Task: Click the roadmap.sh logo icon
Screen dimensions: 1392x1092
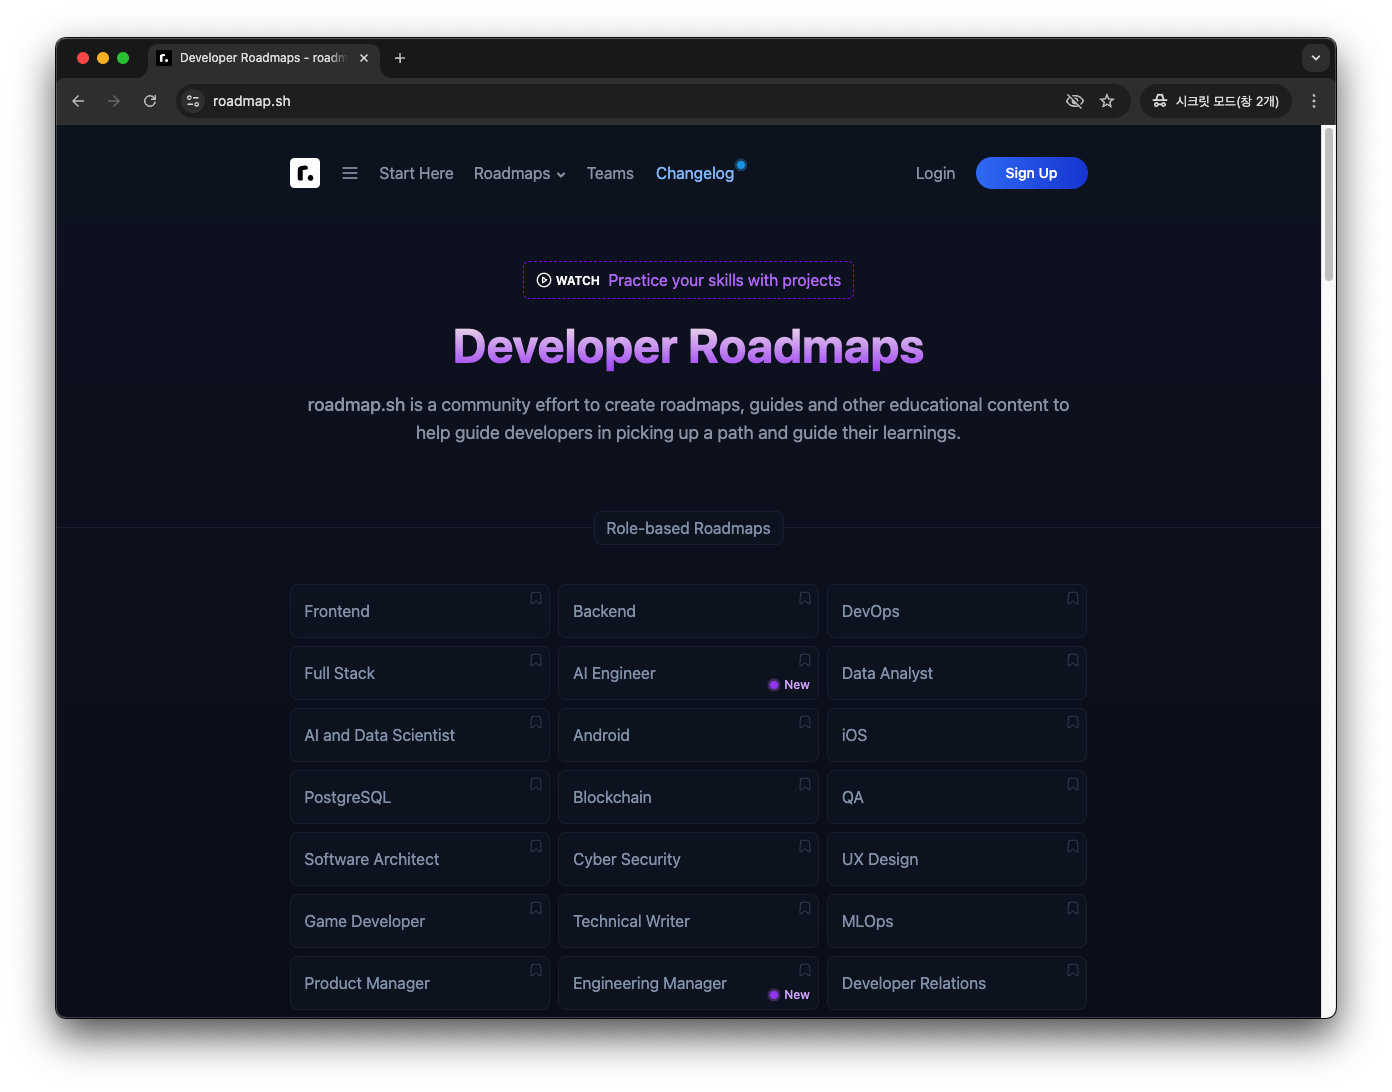Action: tap(305, 173)
